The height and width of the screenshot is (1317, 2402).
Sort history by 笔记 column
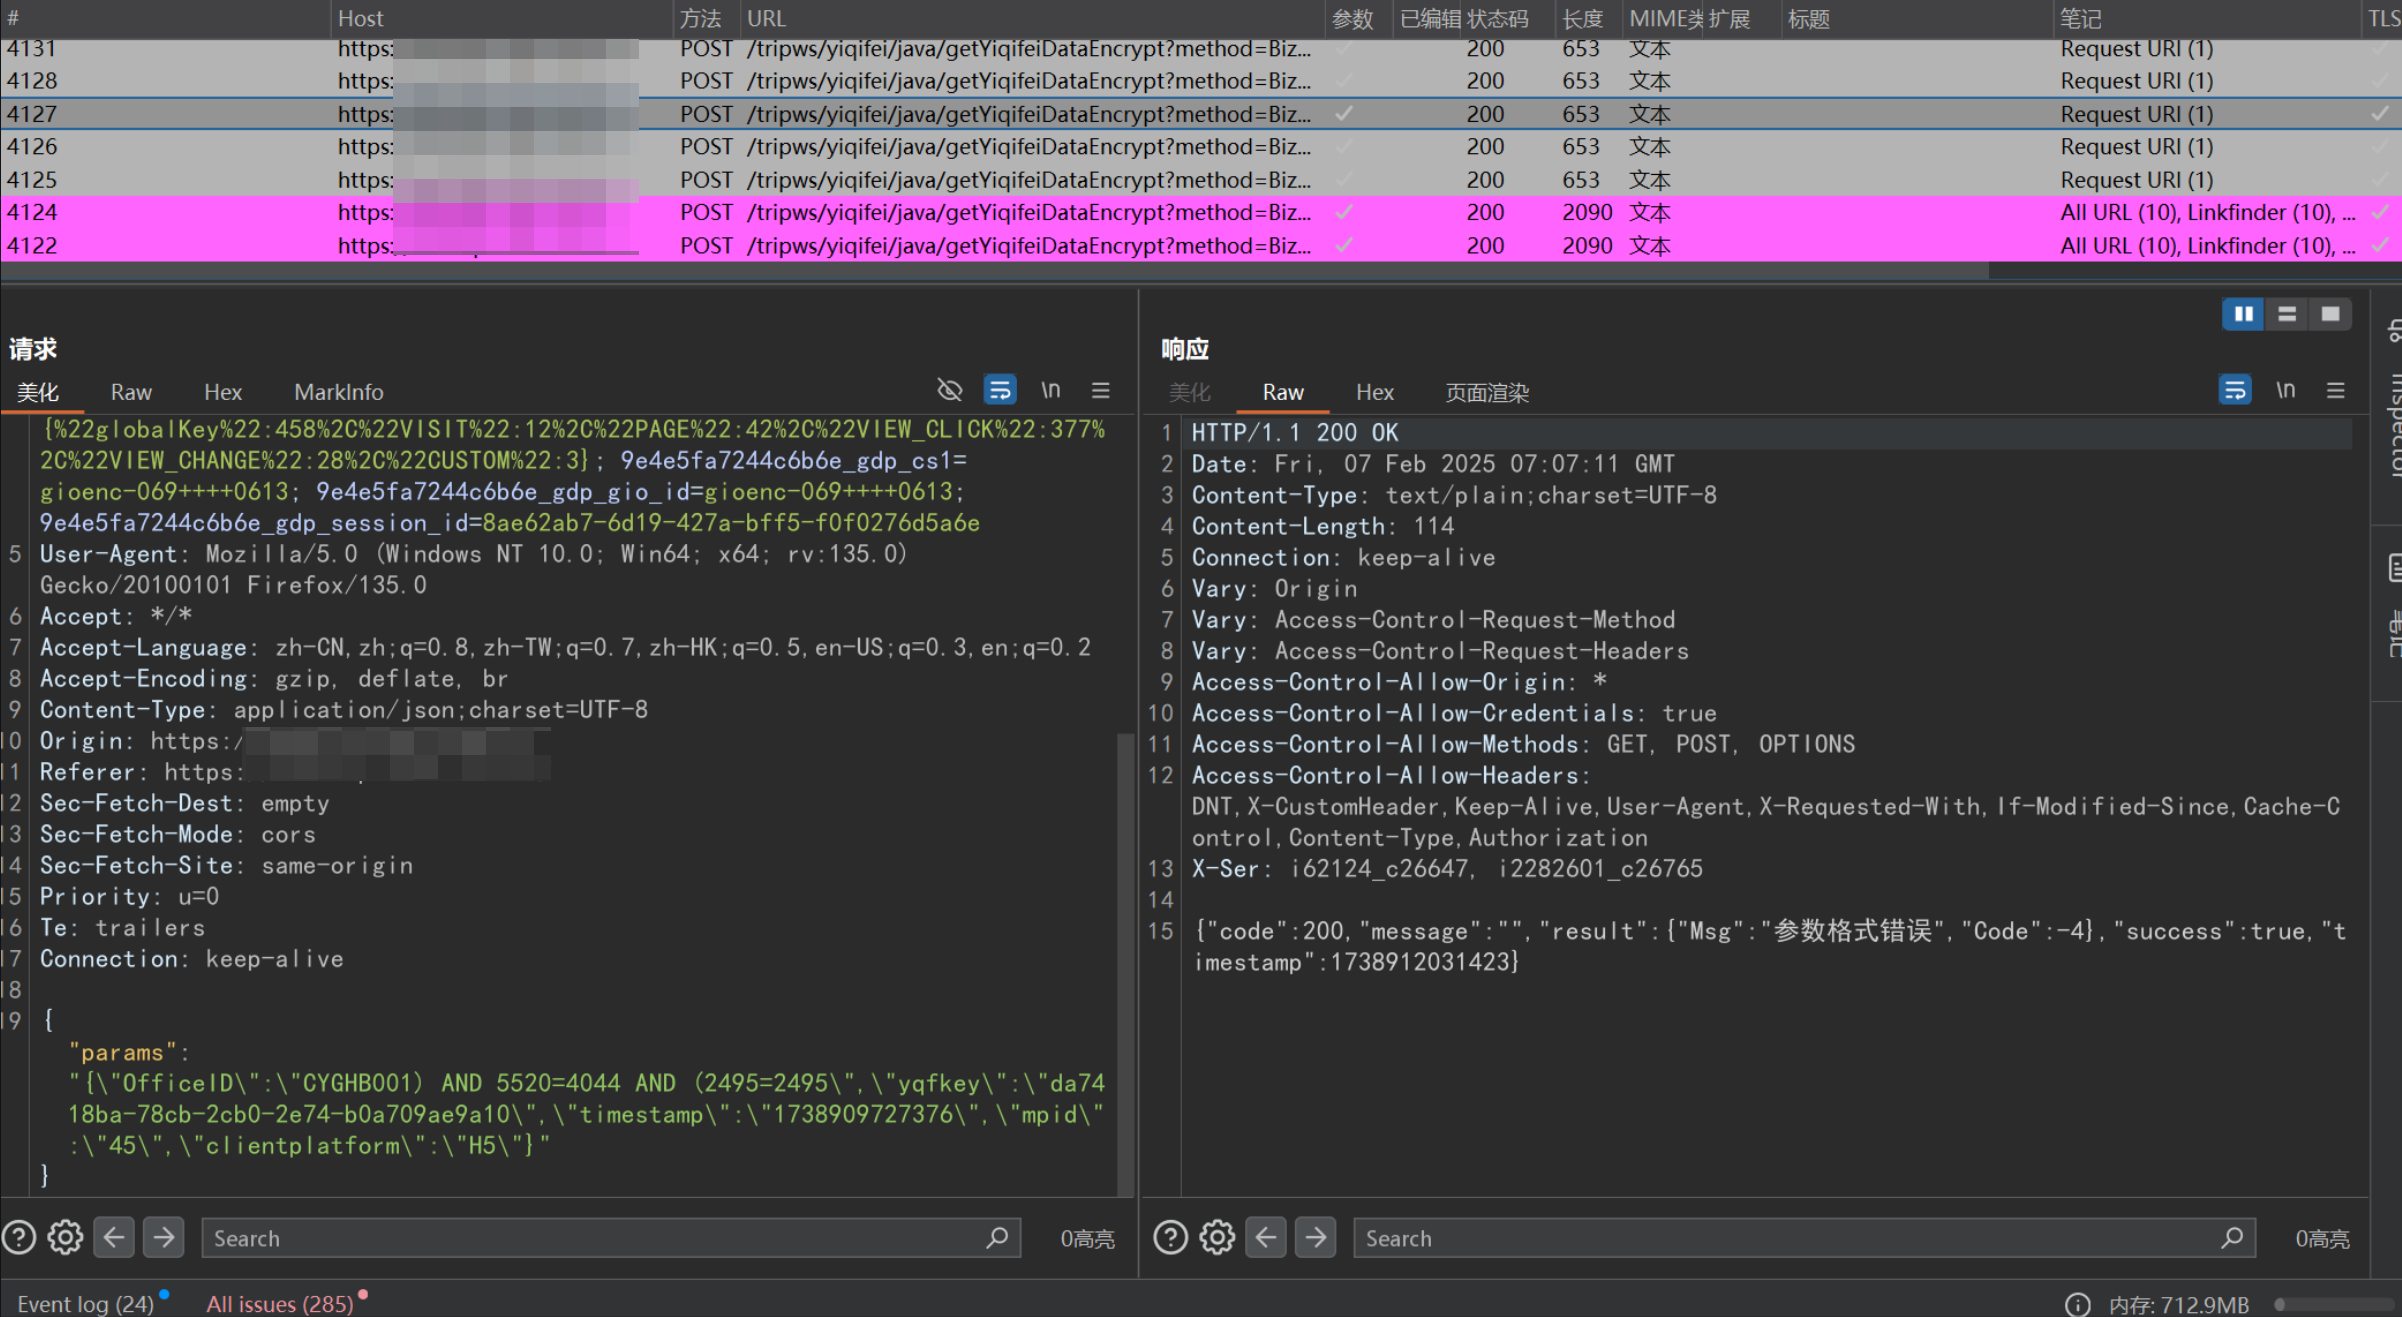tap(2205, 19)
